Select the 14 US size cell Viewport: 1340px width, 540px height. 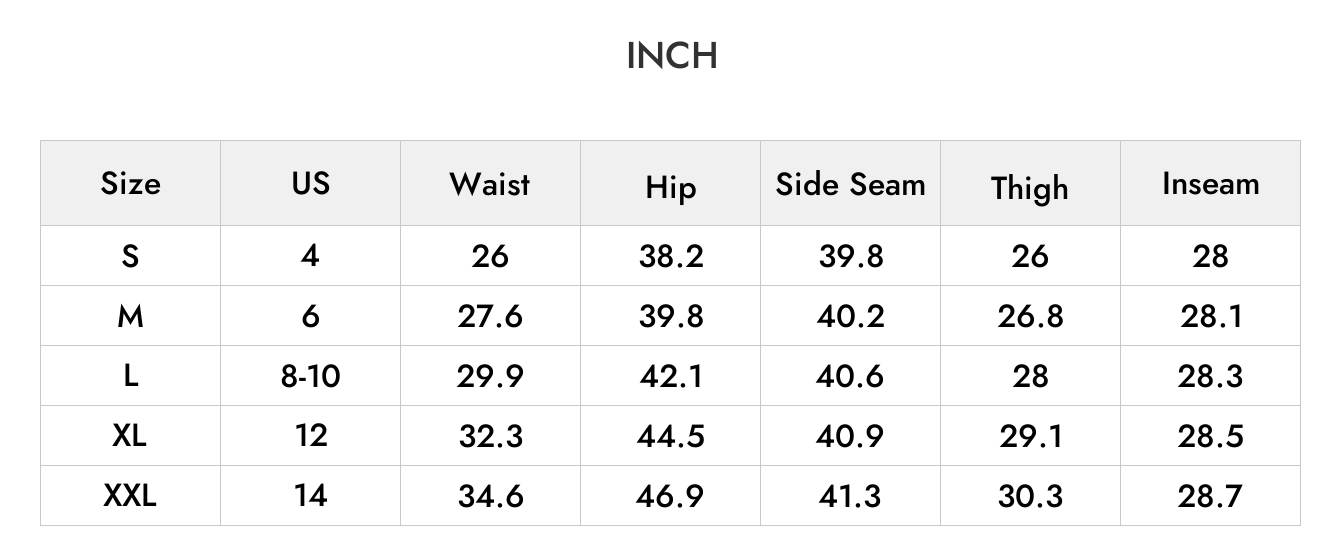tap(311, 495)
